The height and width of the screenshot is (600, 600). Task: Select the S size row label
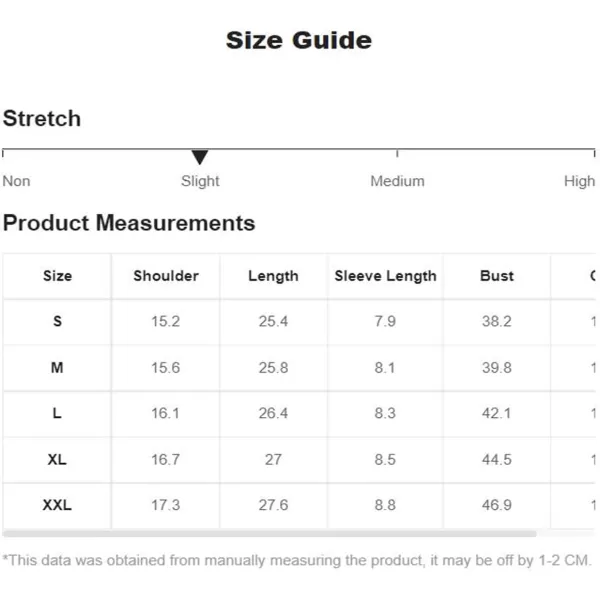click(57, 322)
